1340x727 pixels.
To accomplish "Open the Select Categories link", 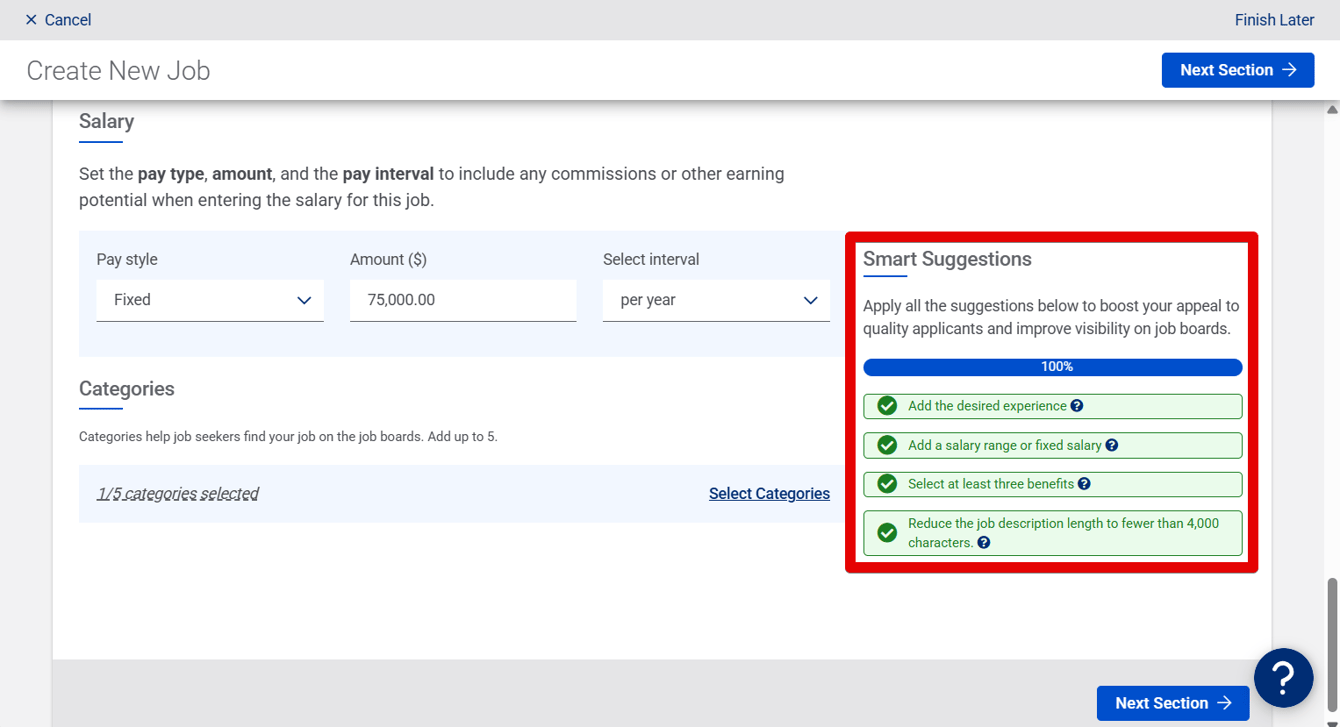I will (x=769, y=493).
